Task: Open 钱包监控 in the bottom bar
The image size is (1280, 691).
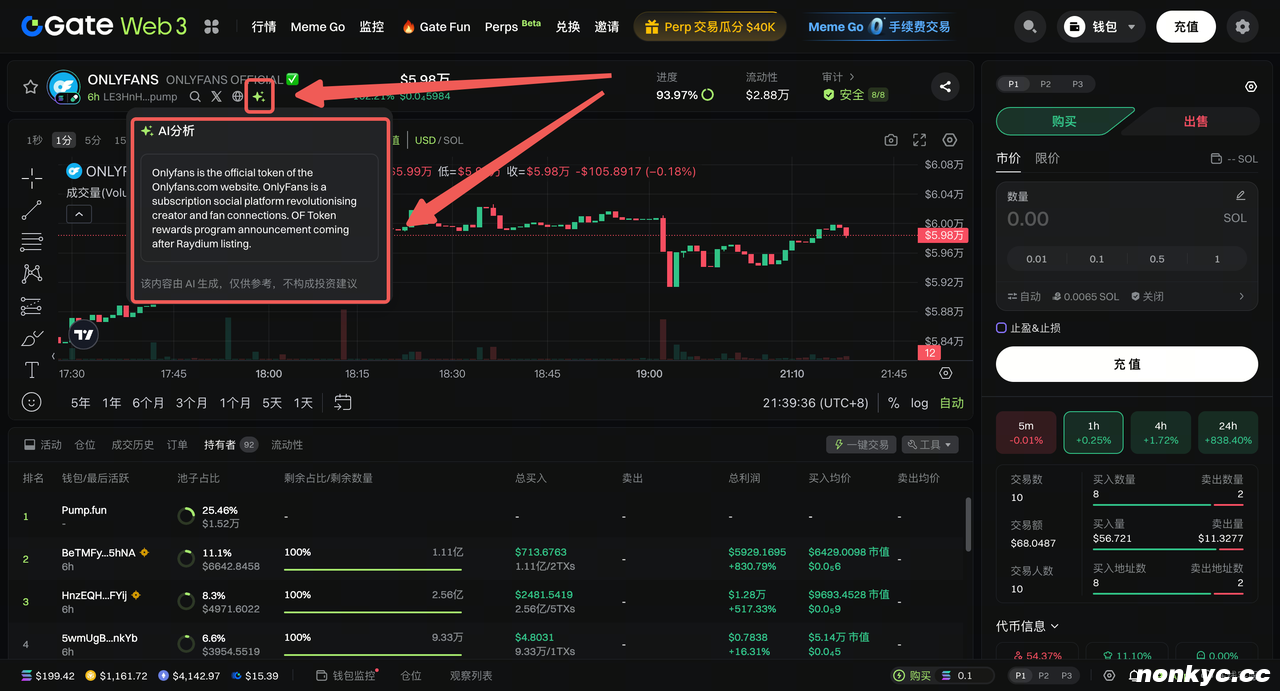Action: tap(347, 676)
